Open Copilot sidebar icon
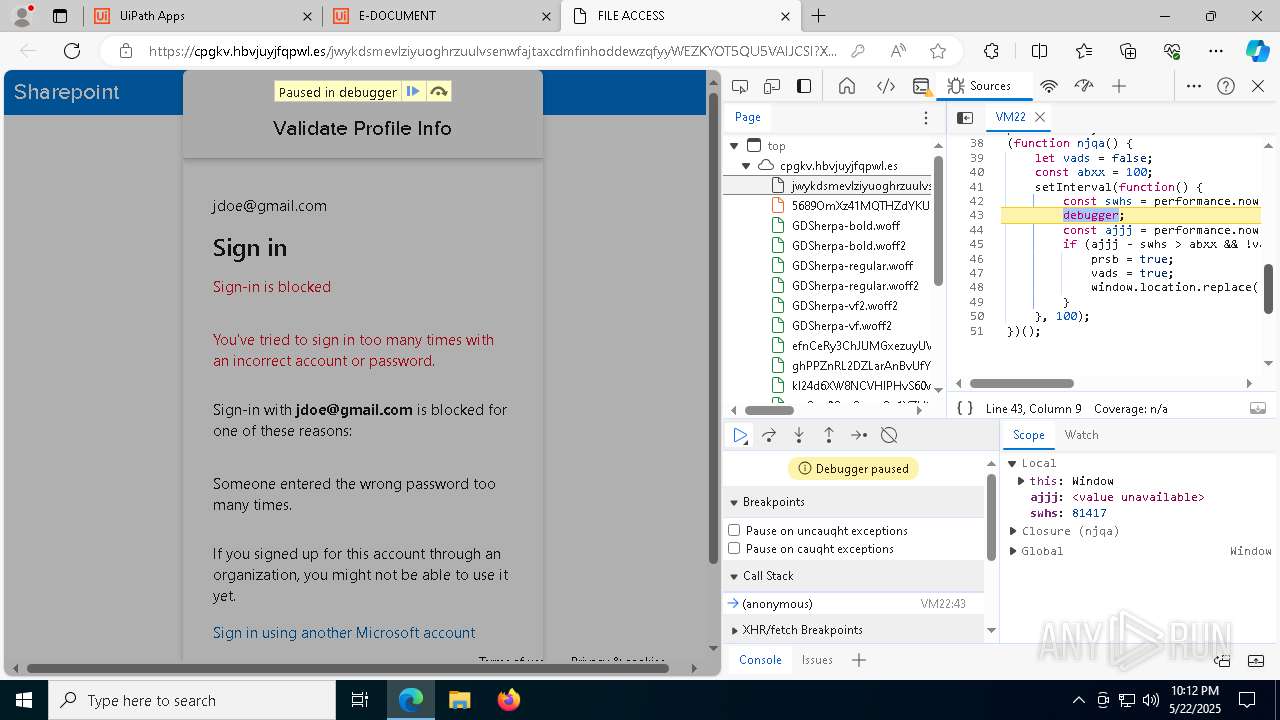This screenshot has height=720, width=1280. [x=1257, y=51]
